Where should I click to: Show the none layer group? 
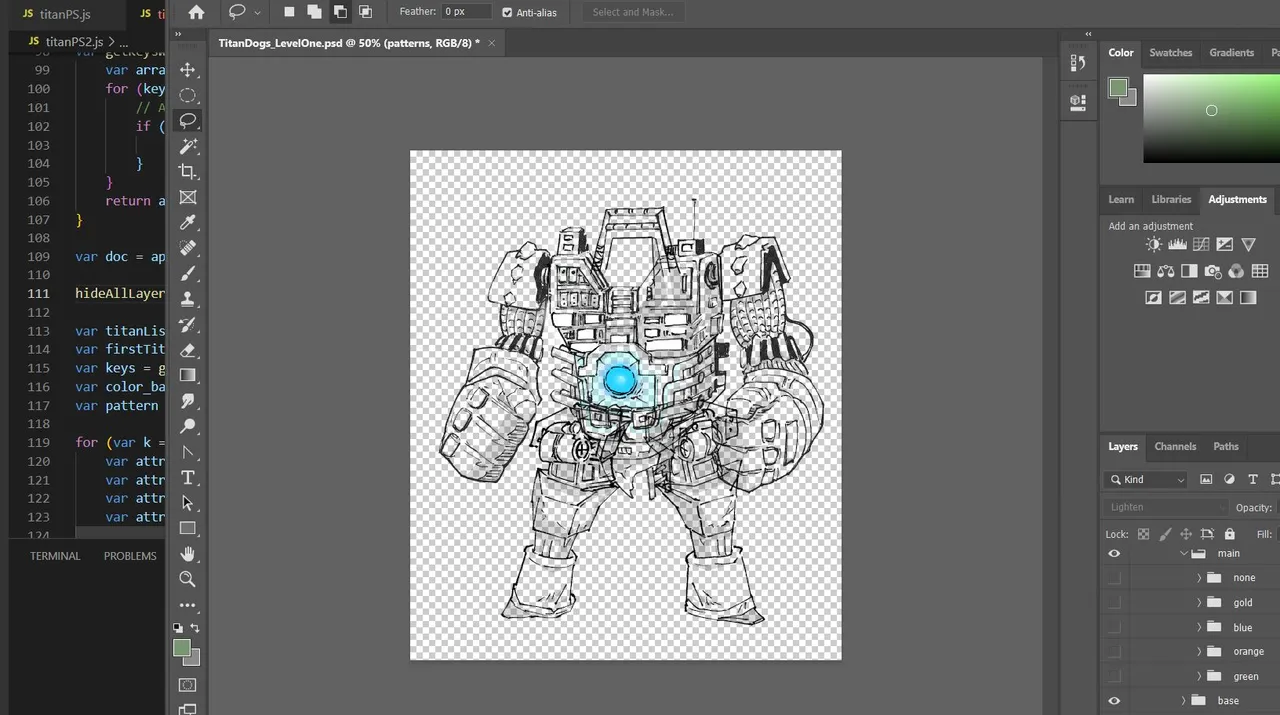[x=1114, y=578]
